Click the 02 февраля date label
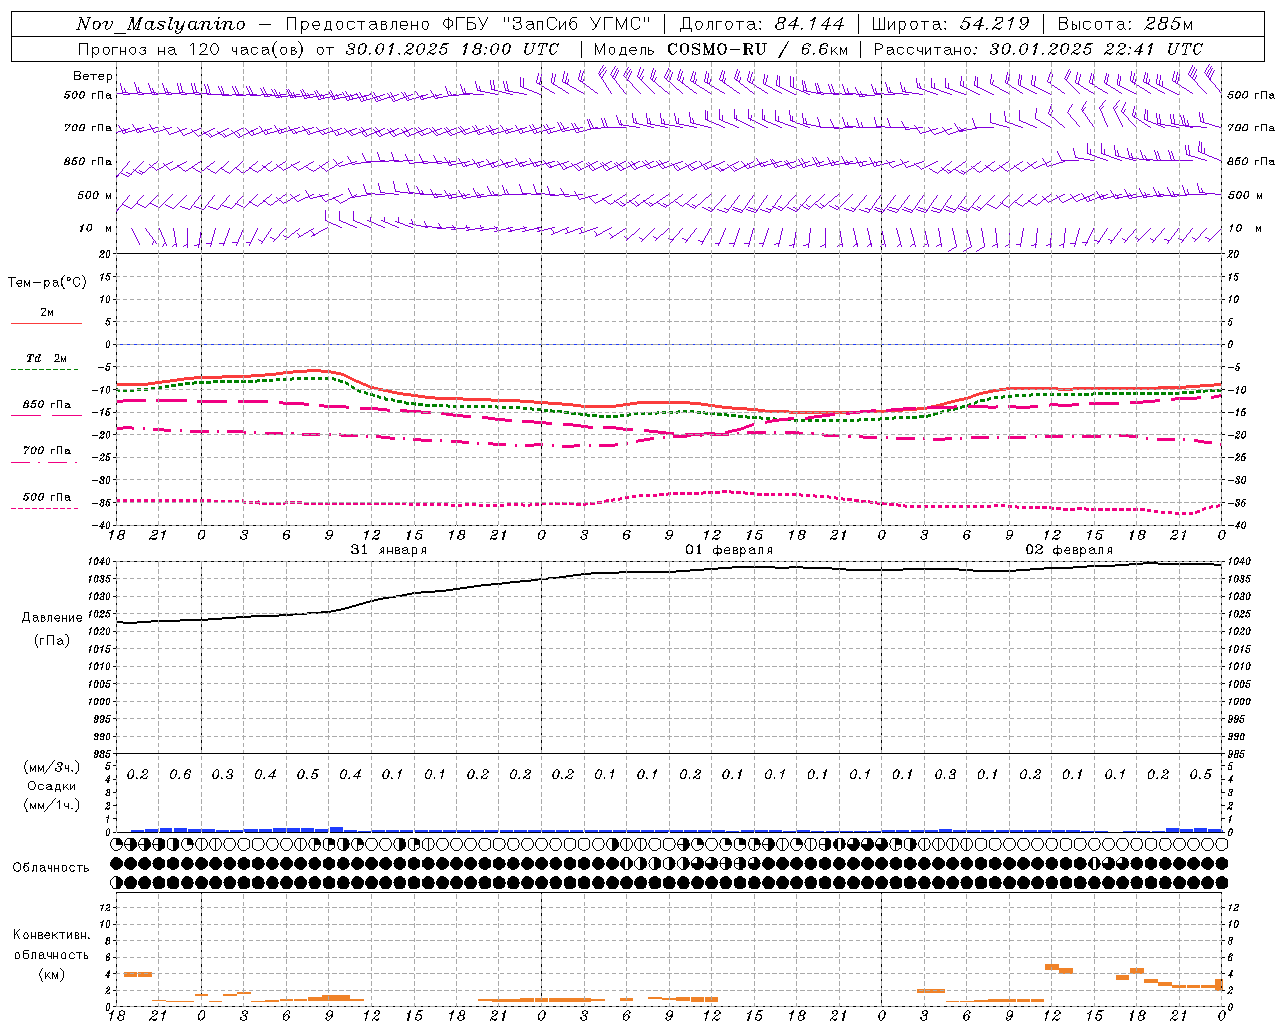The image size is (1280, 1024). point(1069,550)
